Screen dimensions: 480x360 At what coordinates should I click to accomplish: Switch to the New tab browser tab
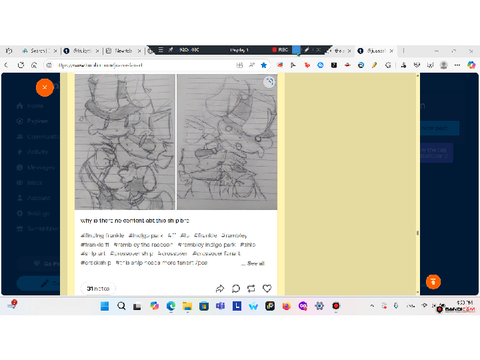pos(123,51)
